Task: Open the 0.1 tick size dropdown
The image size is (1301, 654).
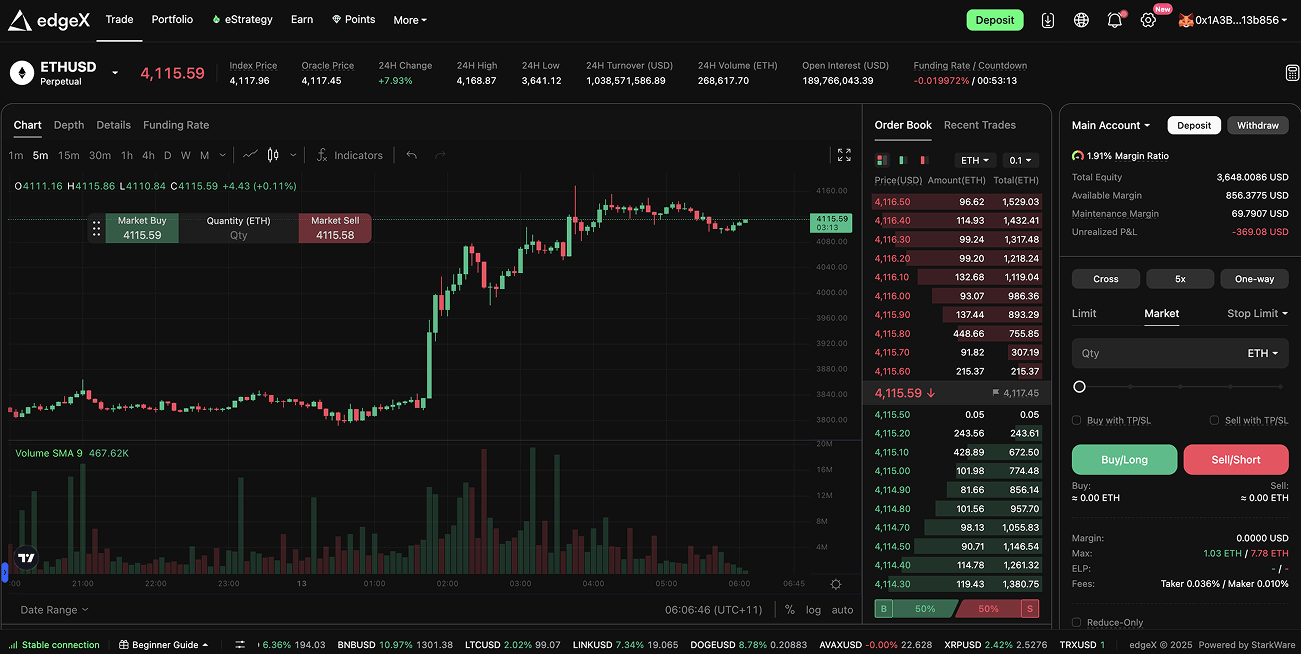Action: [1022, 160]
